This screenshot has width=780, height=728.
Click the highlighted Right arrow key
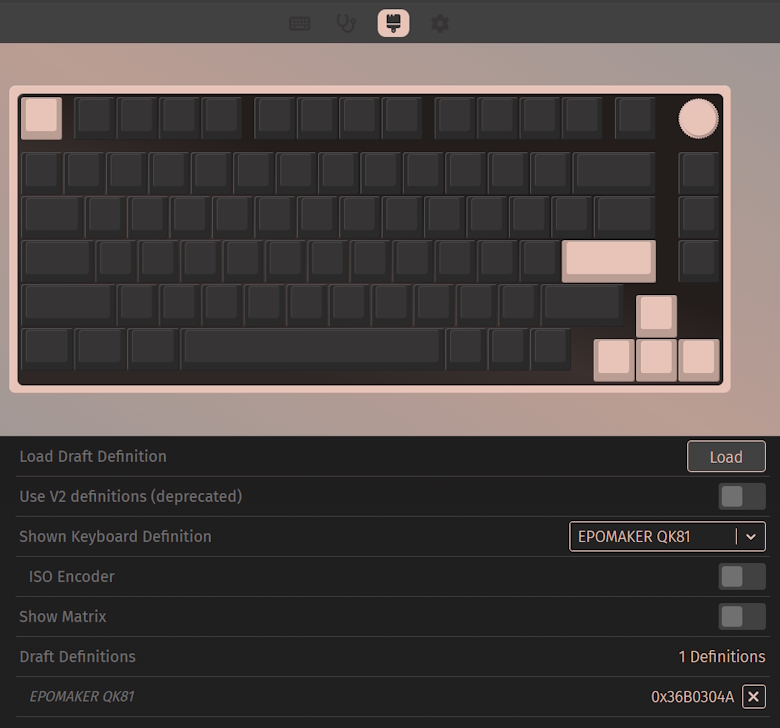(698, 360)
